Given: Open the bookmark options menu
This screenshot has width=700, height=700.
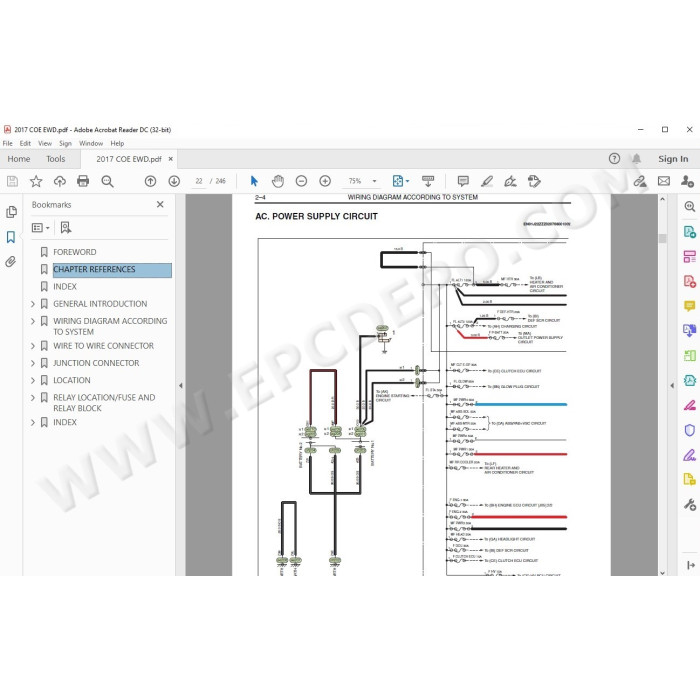Looking at the screenshot, I should (x=41, y=228).
